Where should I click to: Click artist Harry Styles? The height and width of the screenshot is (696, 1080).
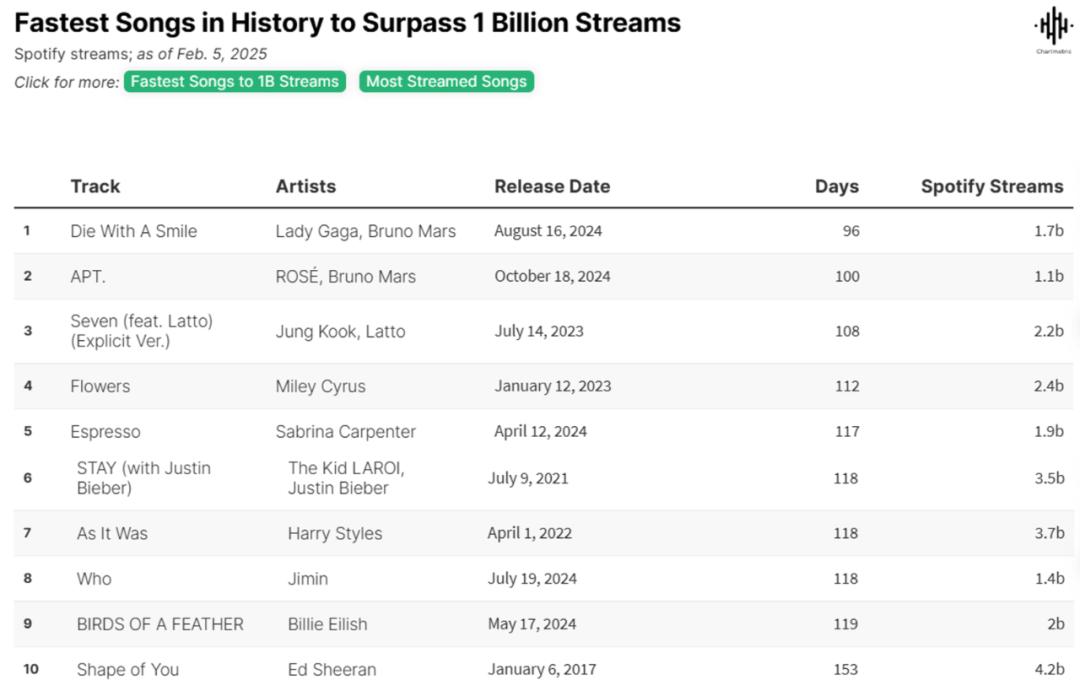(335, 534)
